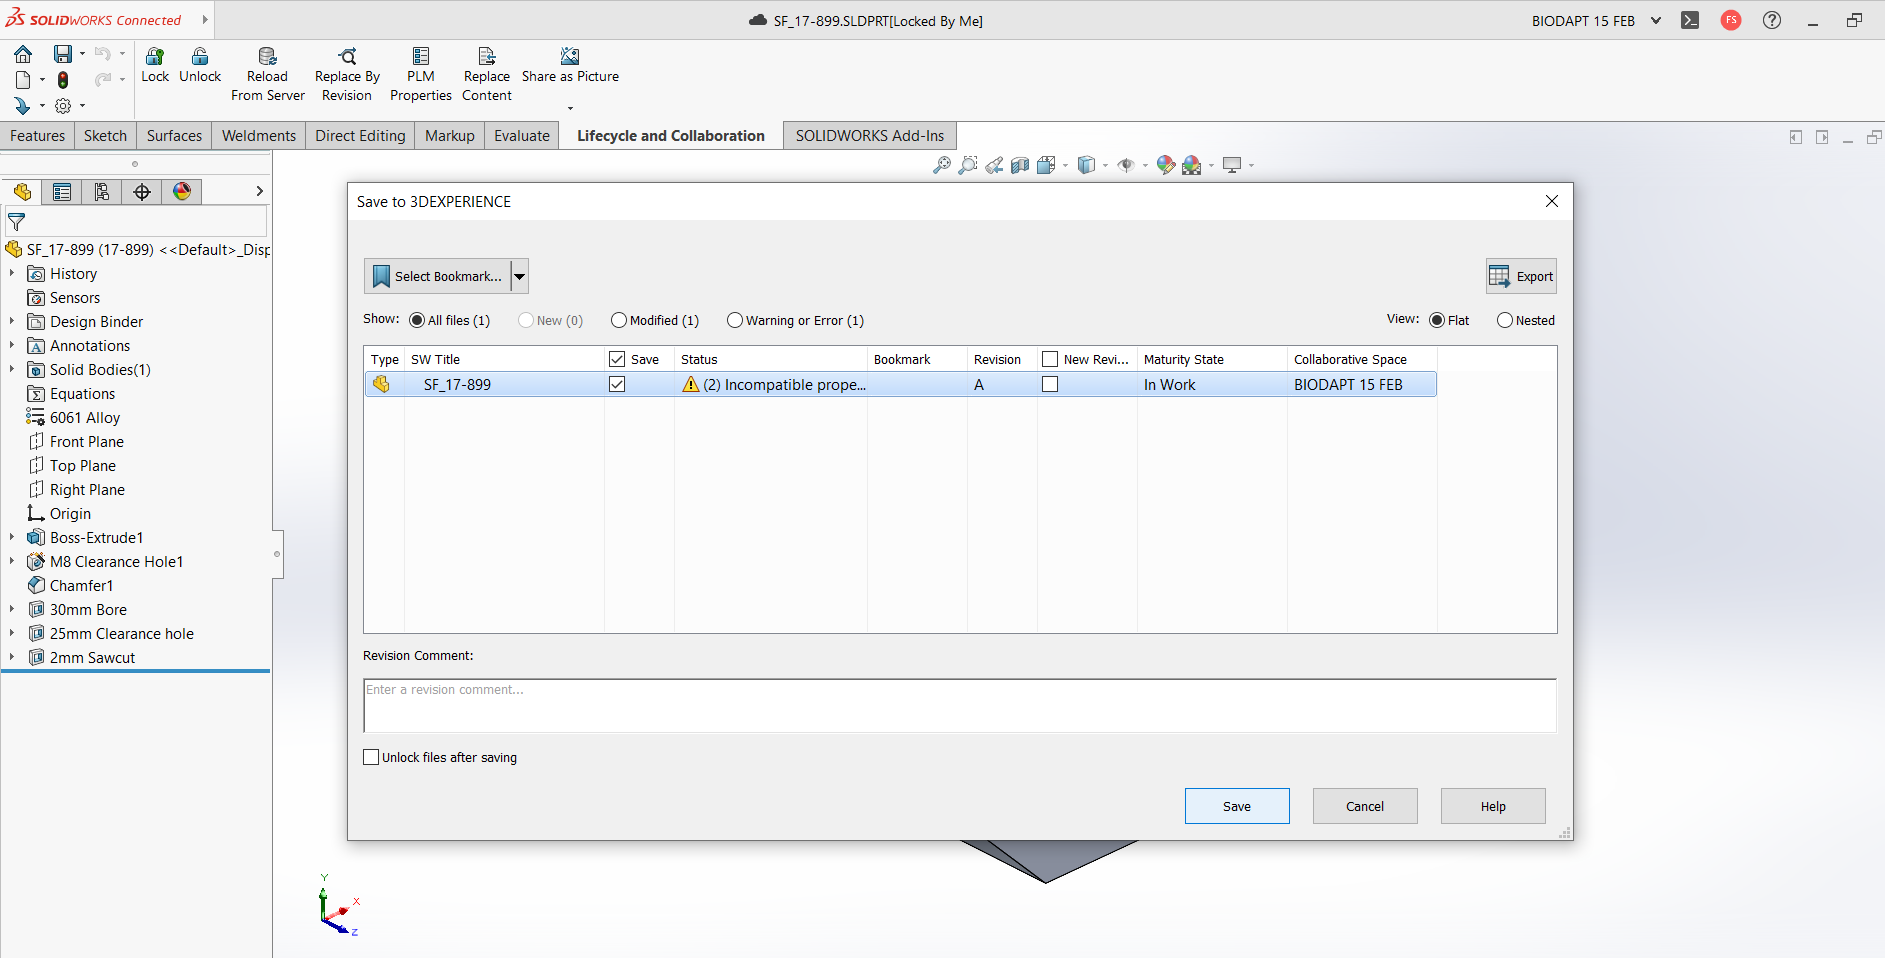Viewport: 1885px width, 958px height.
Task: Open PropertyManager tab icon
Action: tap(62, 192)
